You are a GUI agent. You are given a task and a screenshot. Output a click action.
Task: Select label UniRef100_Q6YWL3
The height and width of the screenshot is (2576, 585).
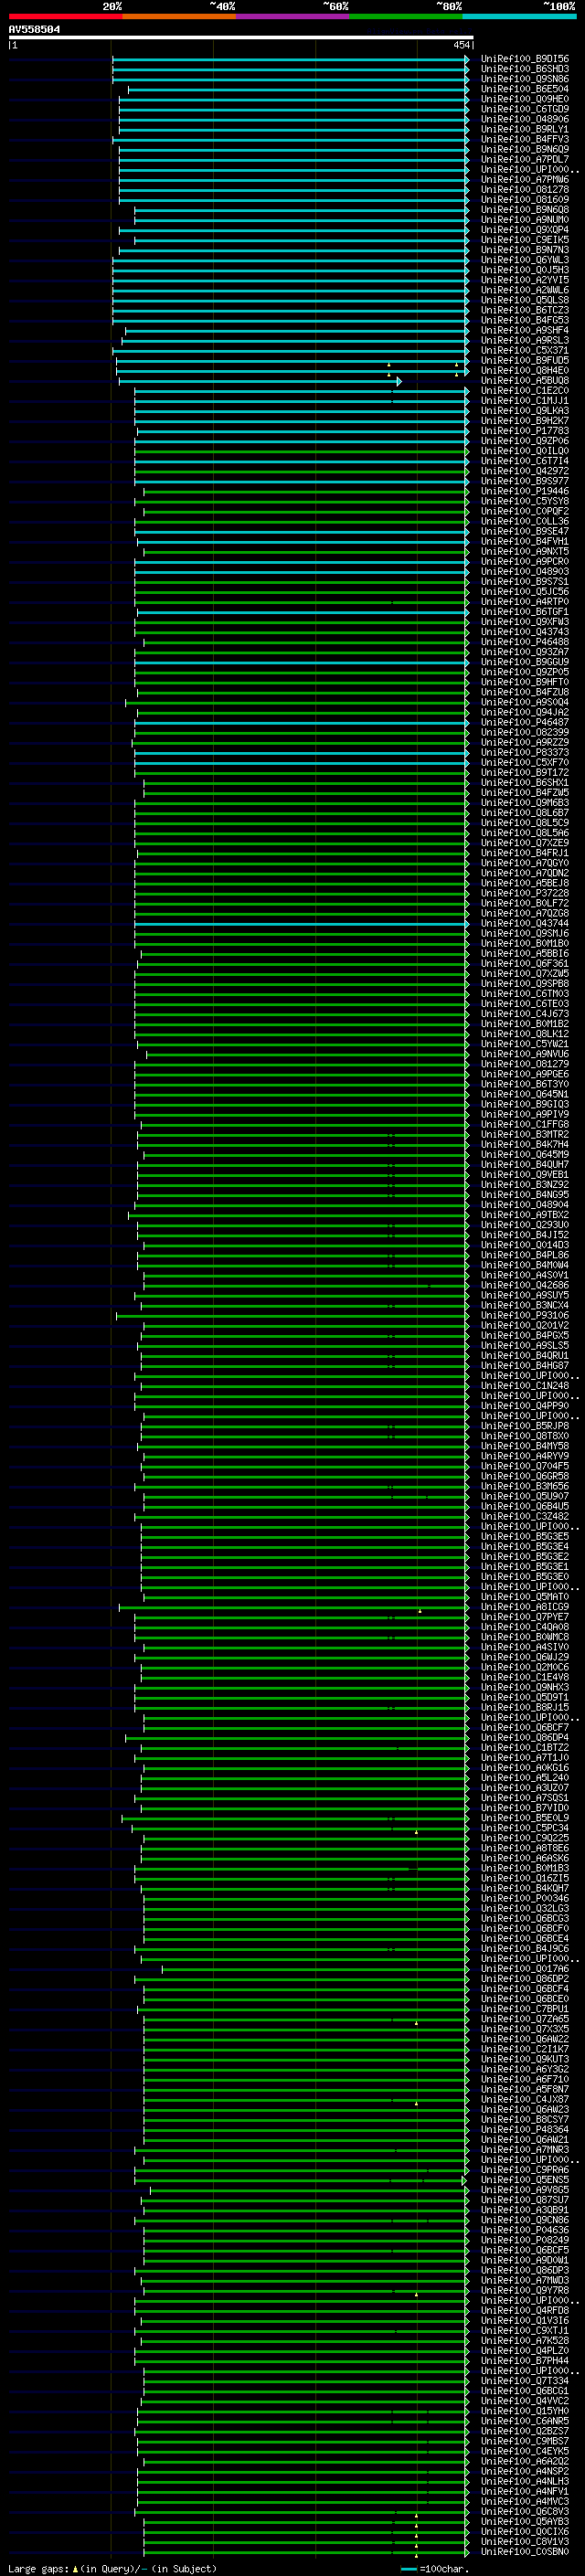[x=525, y=260]
